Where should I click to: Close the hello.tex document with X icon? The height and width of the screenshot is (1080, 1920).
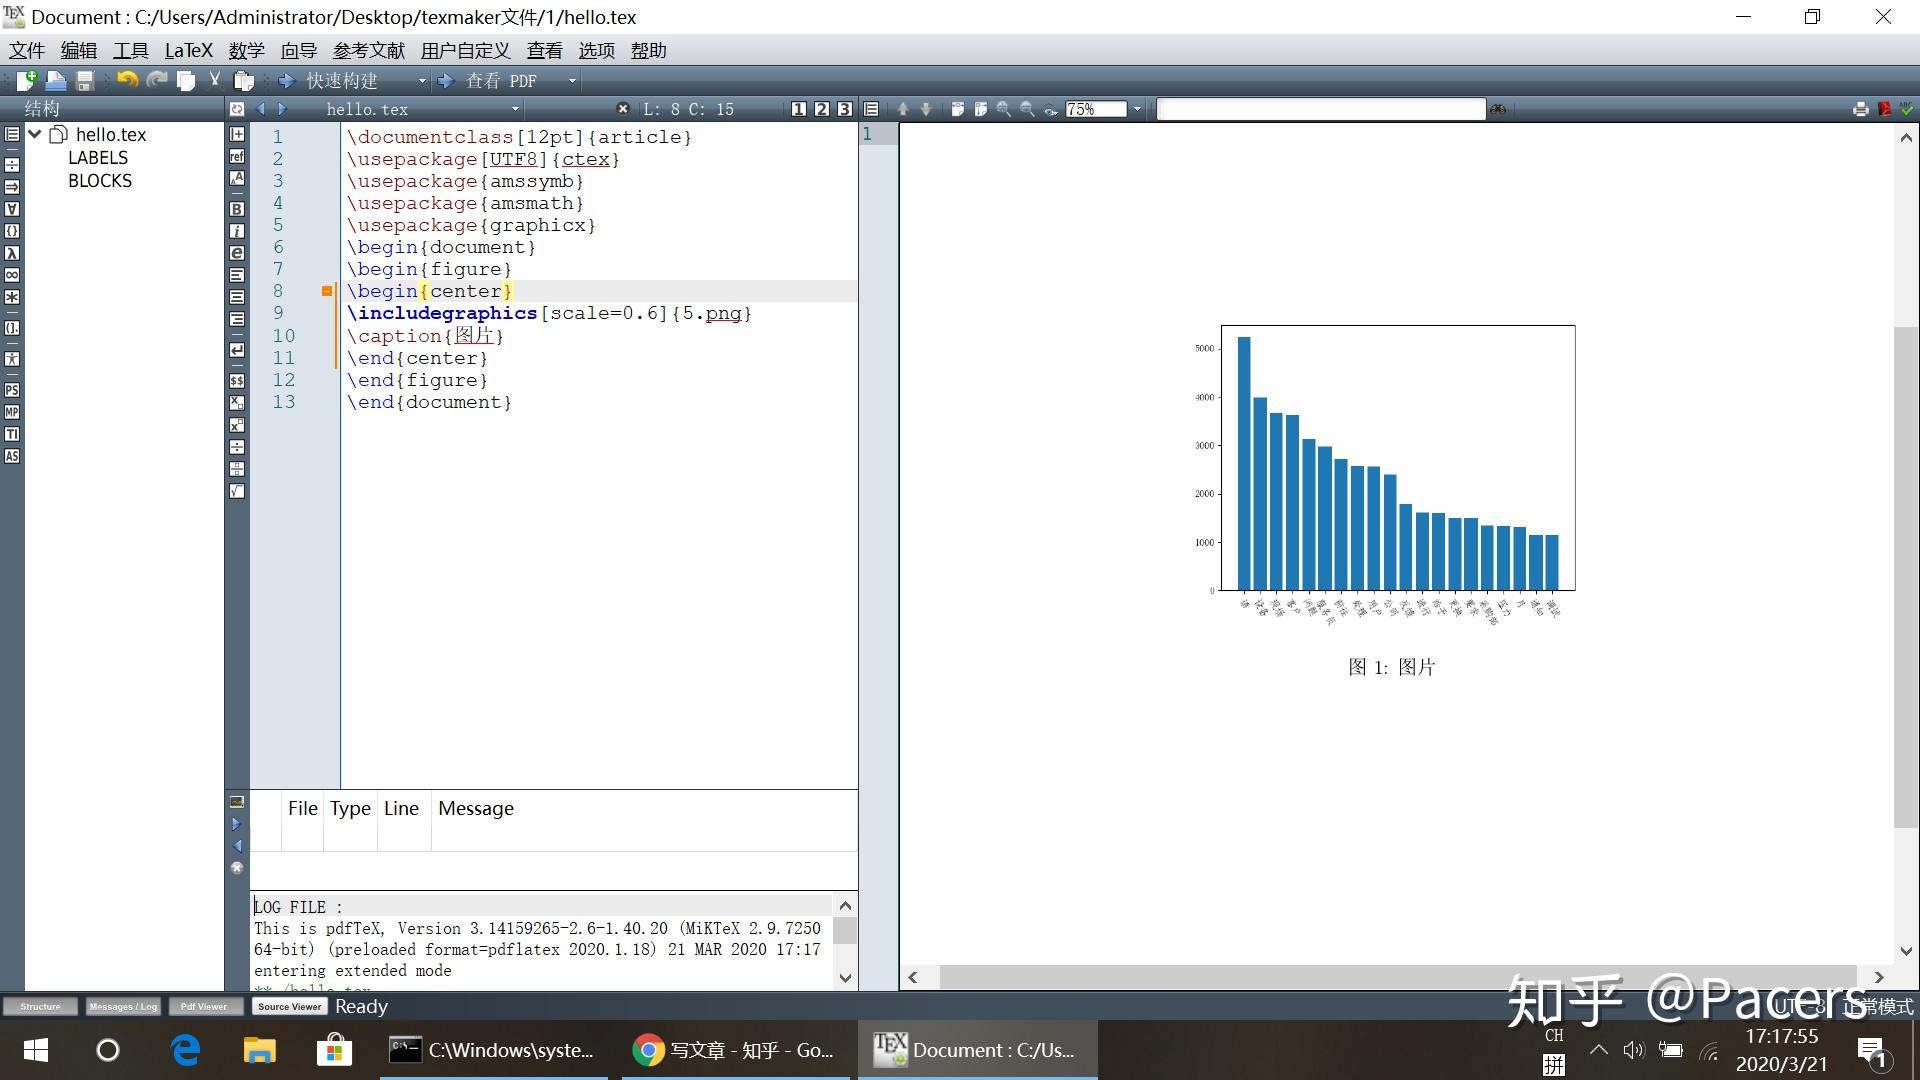click(x=622, y=109)
